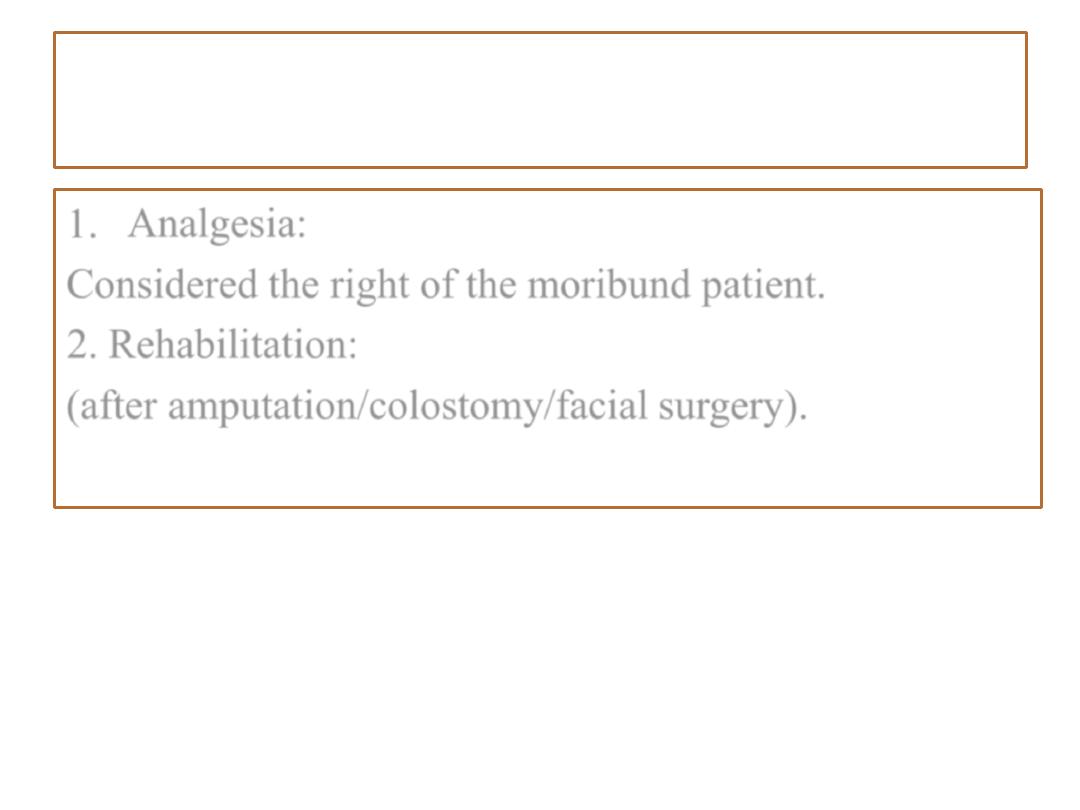The width and height of the screenshot is (1080, 810).
Task: Click the word 'of' in the second line
Action: pyautogui.click(x=439, y=284)
